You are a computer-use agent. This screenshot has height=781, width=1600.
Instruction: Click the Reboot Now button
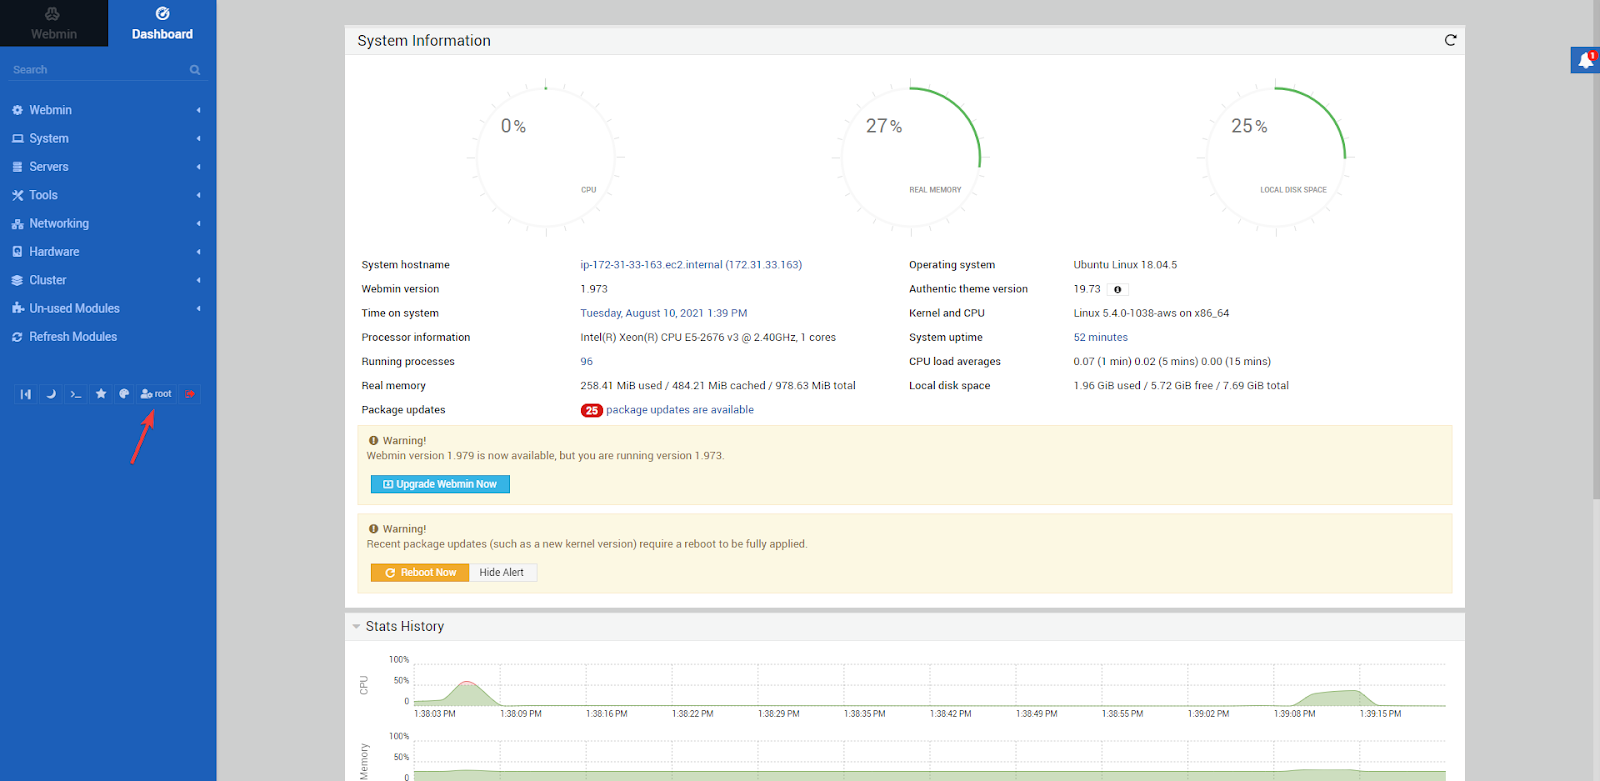(x=420, y=573)
